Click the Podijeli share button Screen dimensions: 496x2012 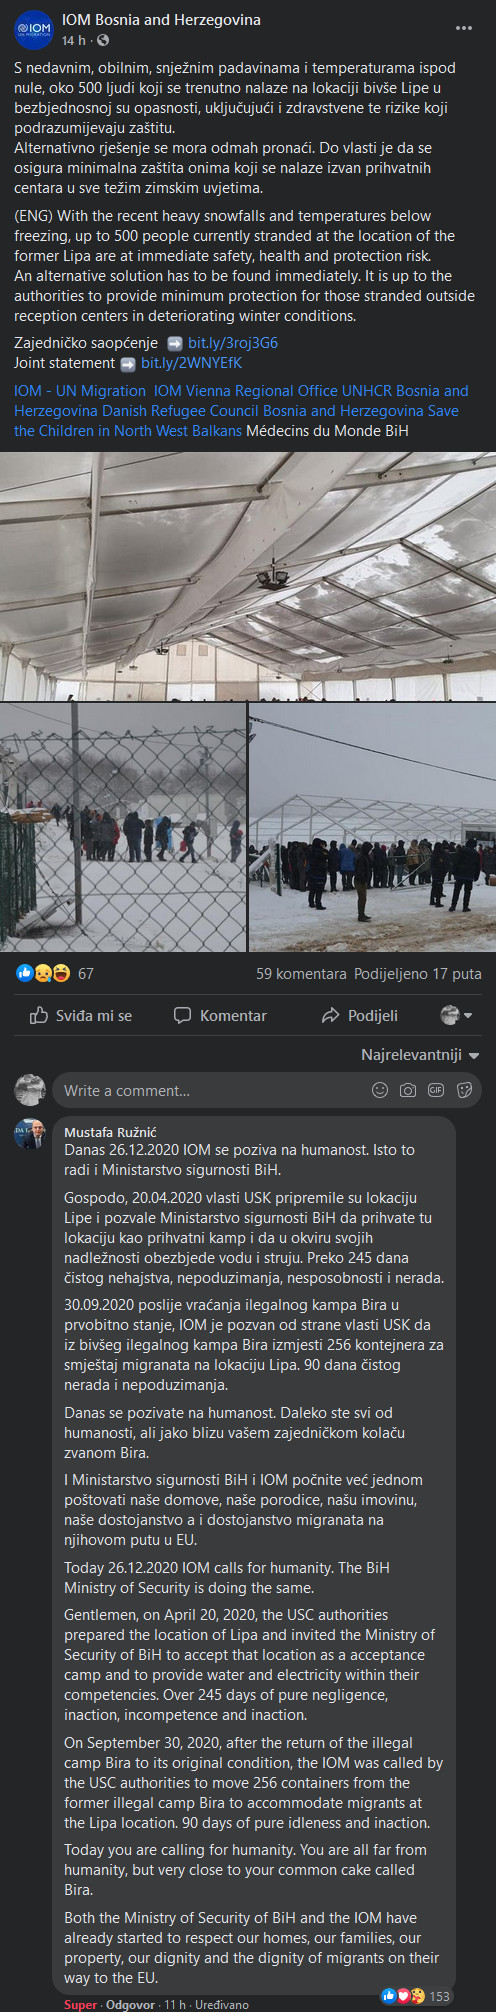pyautogui.click(x=359, y=1015)
